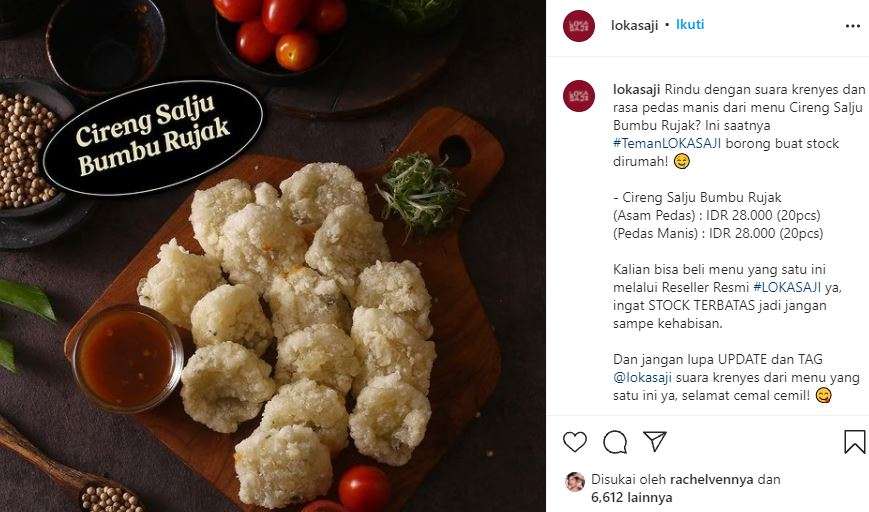Image resolution: width=869 pixels, height=512 pixels.
Task: Click the cireng food photo
Action: (x=273, y=256)
